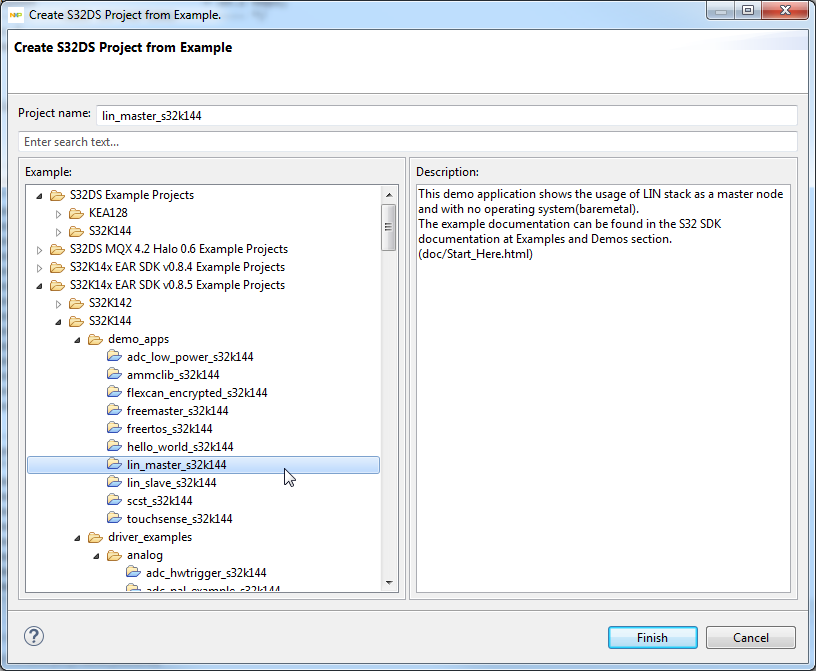
Task: Click the Enter search text field
Action: coord(407,142)
